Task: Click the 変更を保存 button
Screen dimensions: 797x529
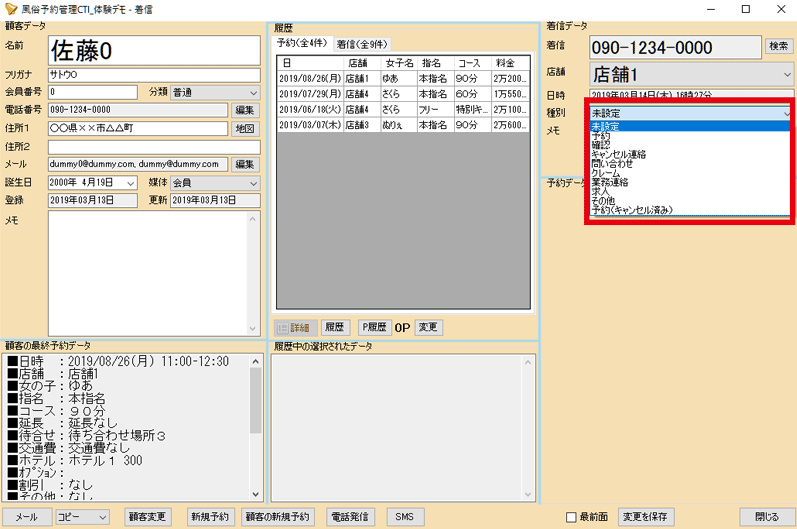Action: 646,517
